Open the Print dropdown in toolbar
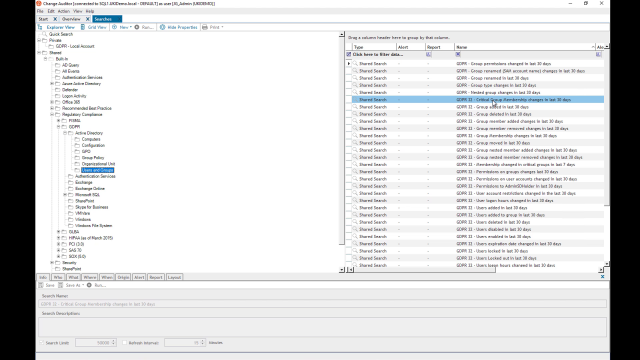640x360 pixels. click(x=213, y=27)
